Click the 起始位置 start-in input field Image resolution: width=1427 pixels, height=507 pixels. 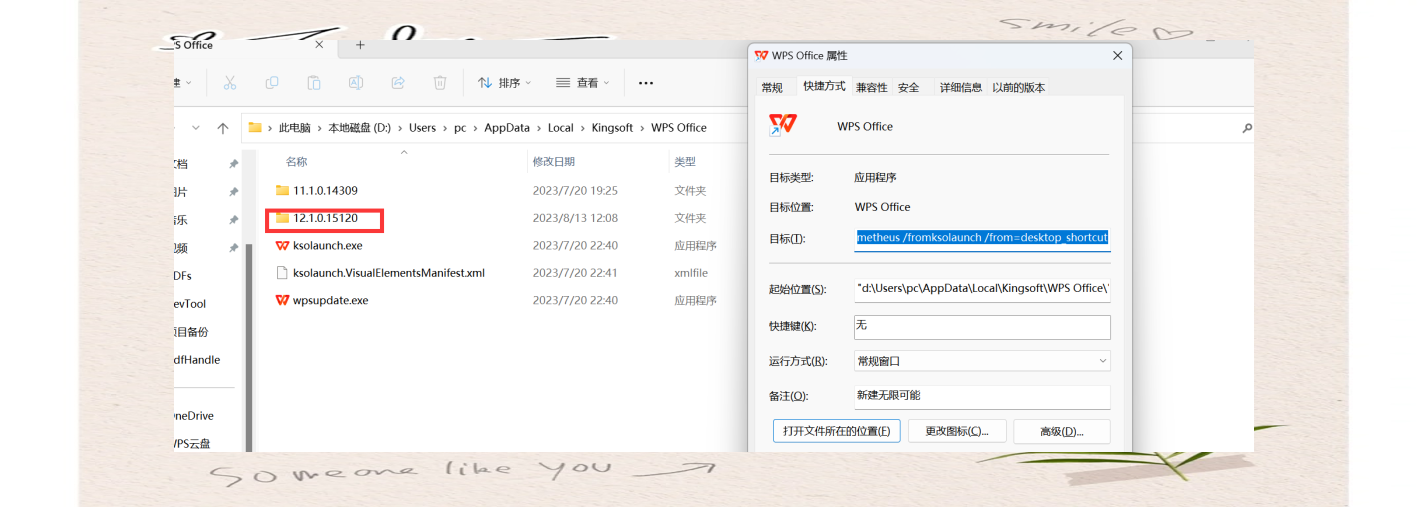point(982,289)
